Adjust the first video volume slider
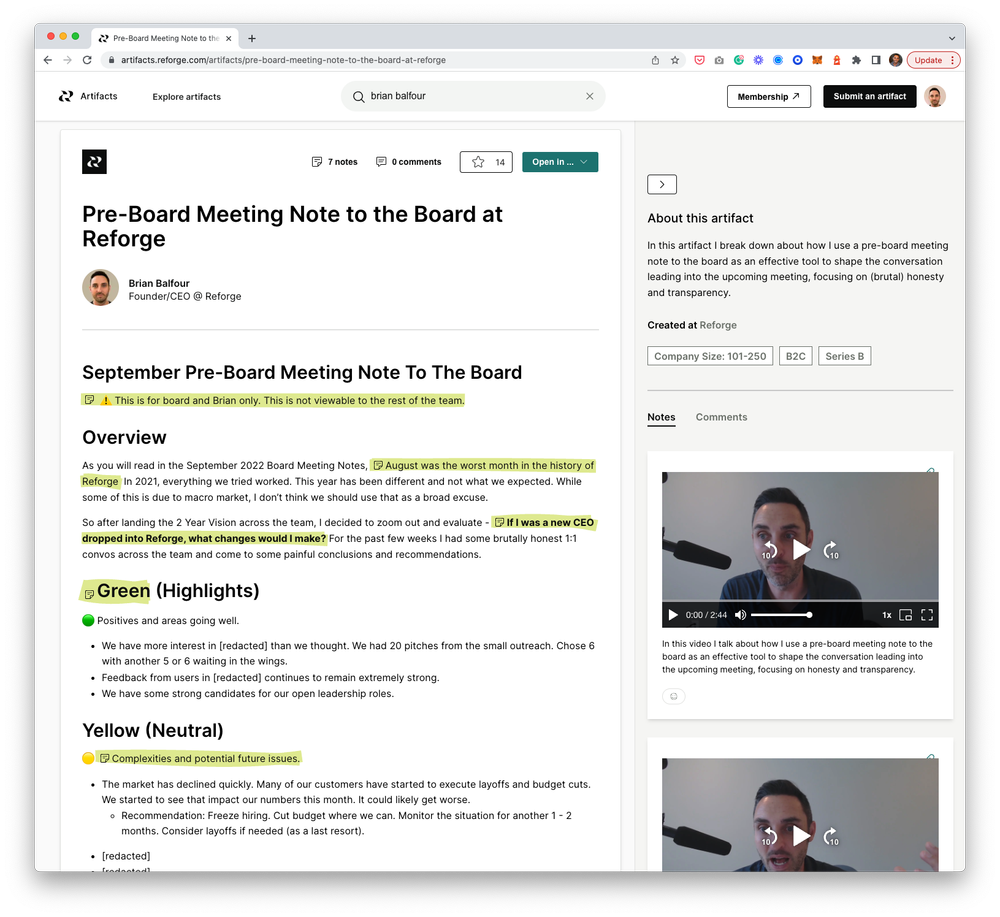Screen dimensions: 1000x917 (781, 615)
